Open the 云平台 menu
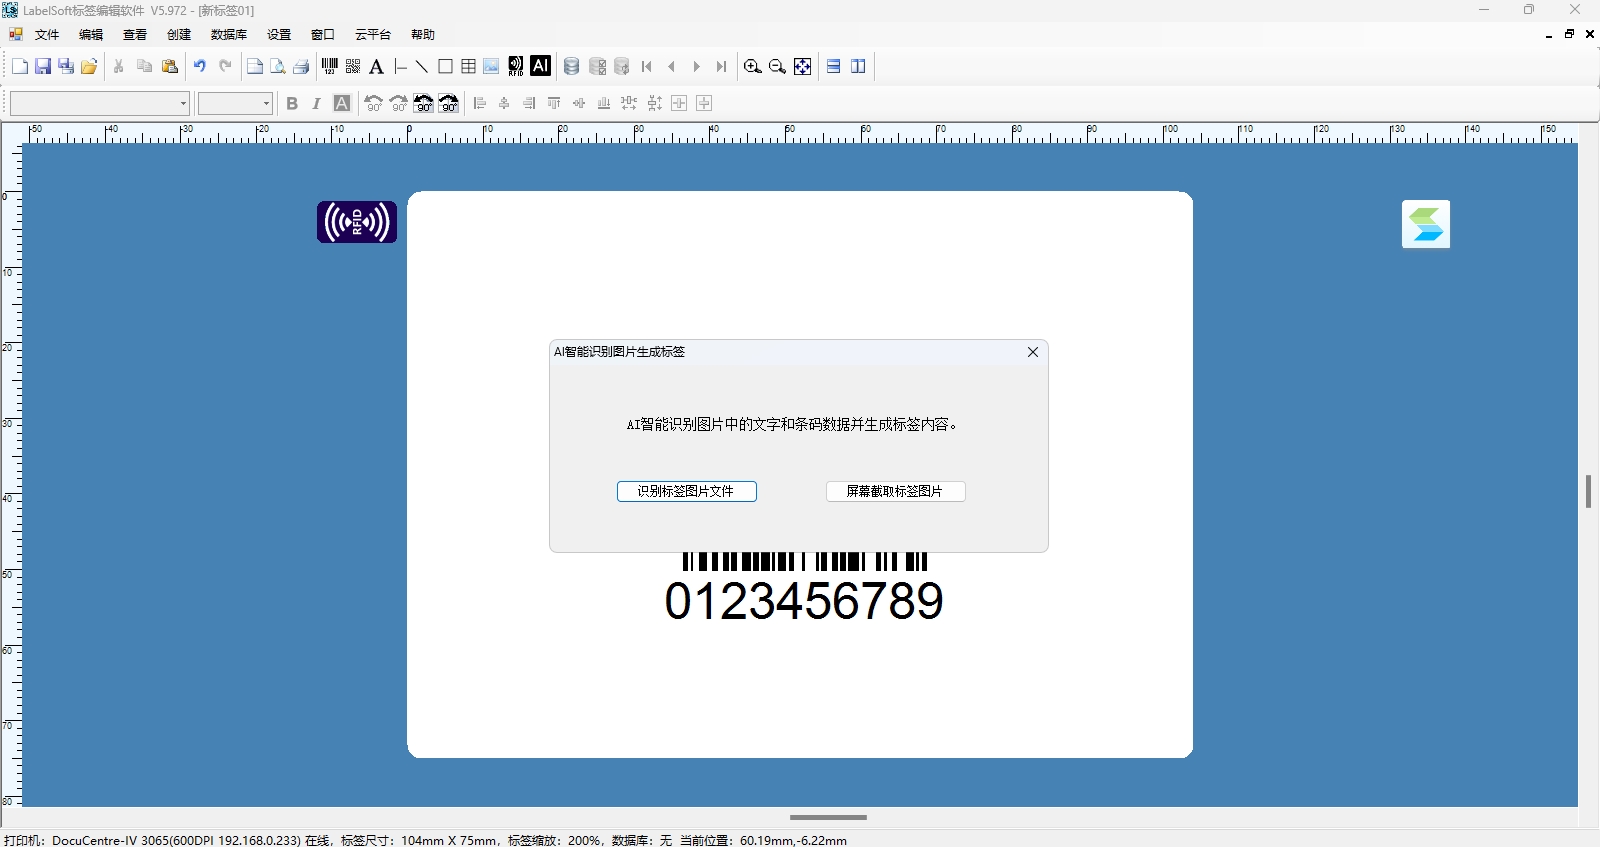The height and width of the screenshot is (847, 1600). click(373, 34)
